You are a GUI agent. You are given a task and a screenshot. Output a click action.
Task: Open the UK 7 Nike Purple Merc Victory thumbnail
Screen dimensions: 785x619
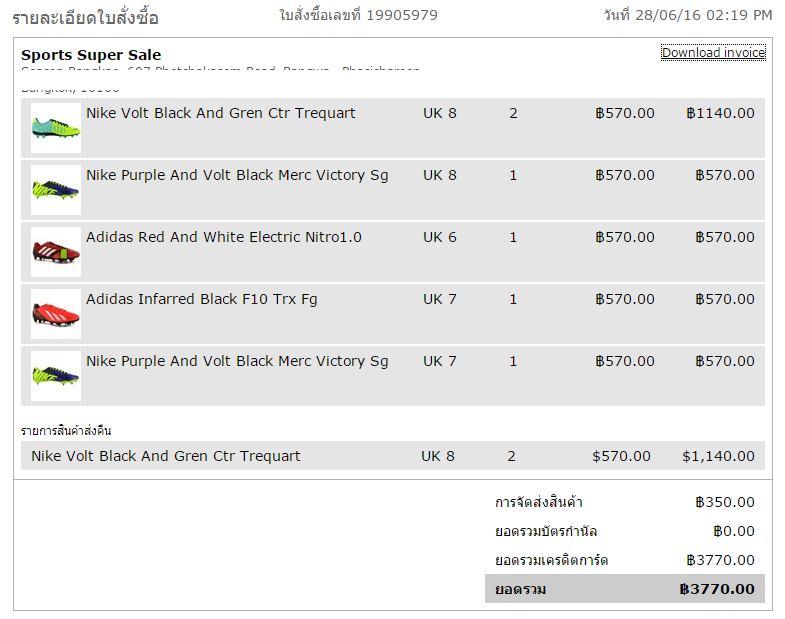point(56,376)
